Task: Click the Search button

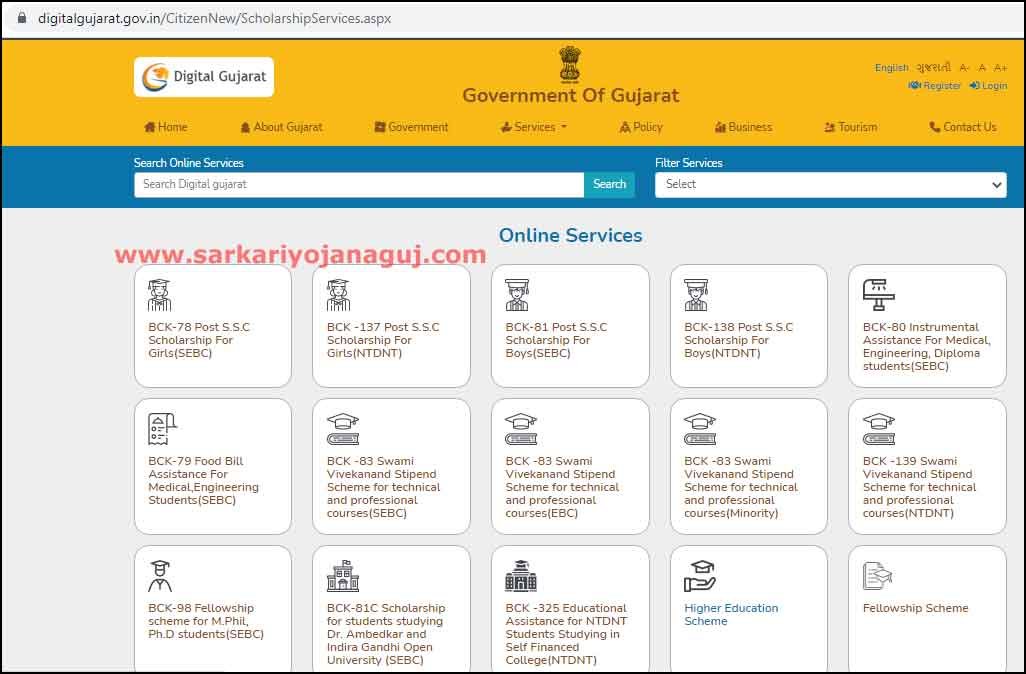Action: [609, 184]
